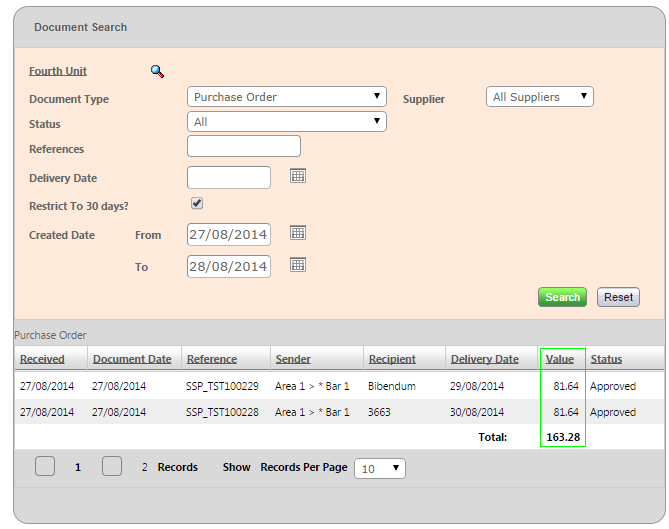Screen dimensions: 669x529
Task: Open the Supplier dropdown
Action: tap(540, 97)
